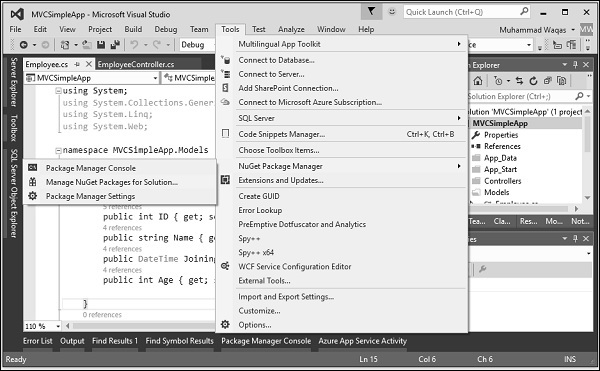The width and height of the screenshot is (600, 371).
Task: Close the Employee.cs tab
Action: coord(89,64)
